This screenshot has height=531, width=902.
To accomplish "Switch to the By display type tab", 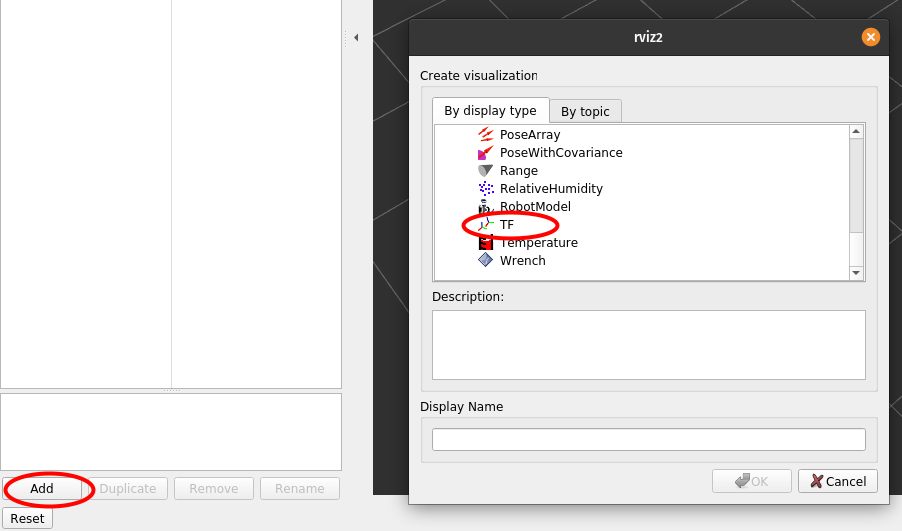I will 490,110.
